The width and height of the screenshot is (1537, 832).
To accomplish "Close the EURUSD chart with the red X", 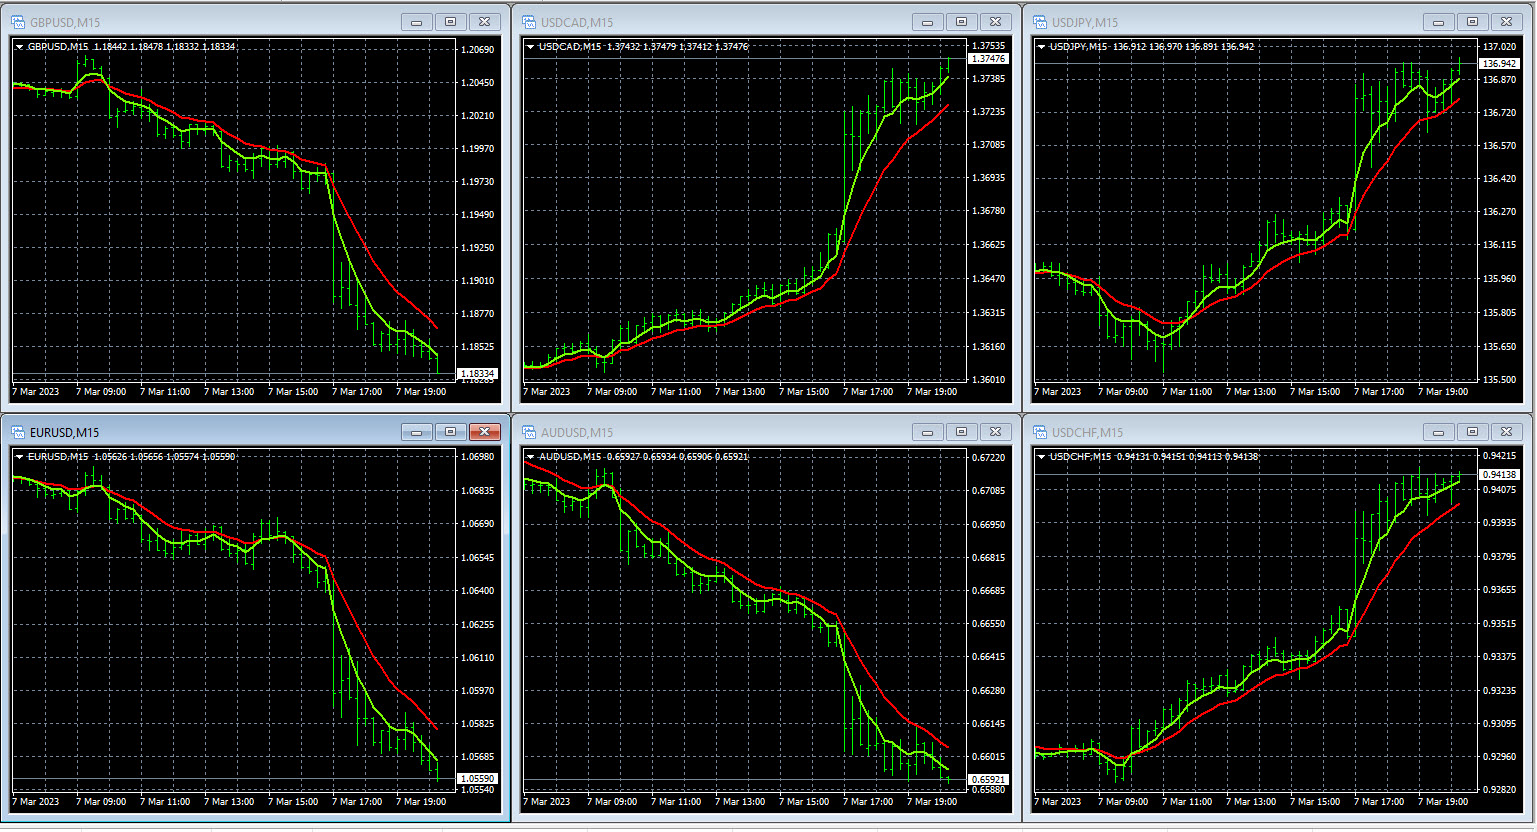I will [x=484, y=432].
